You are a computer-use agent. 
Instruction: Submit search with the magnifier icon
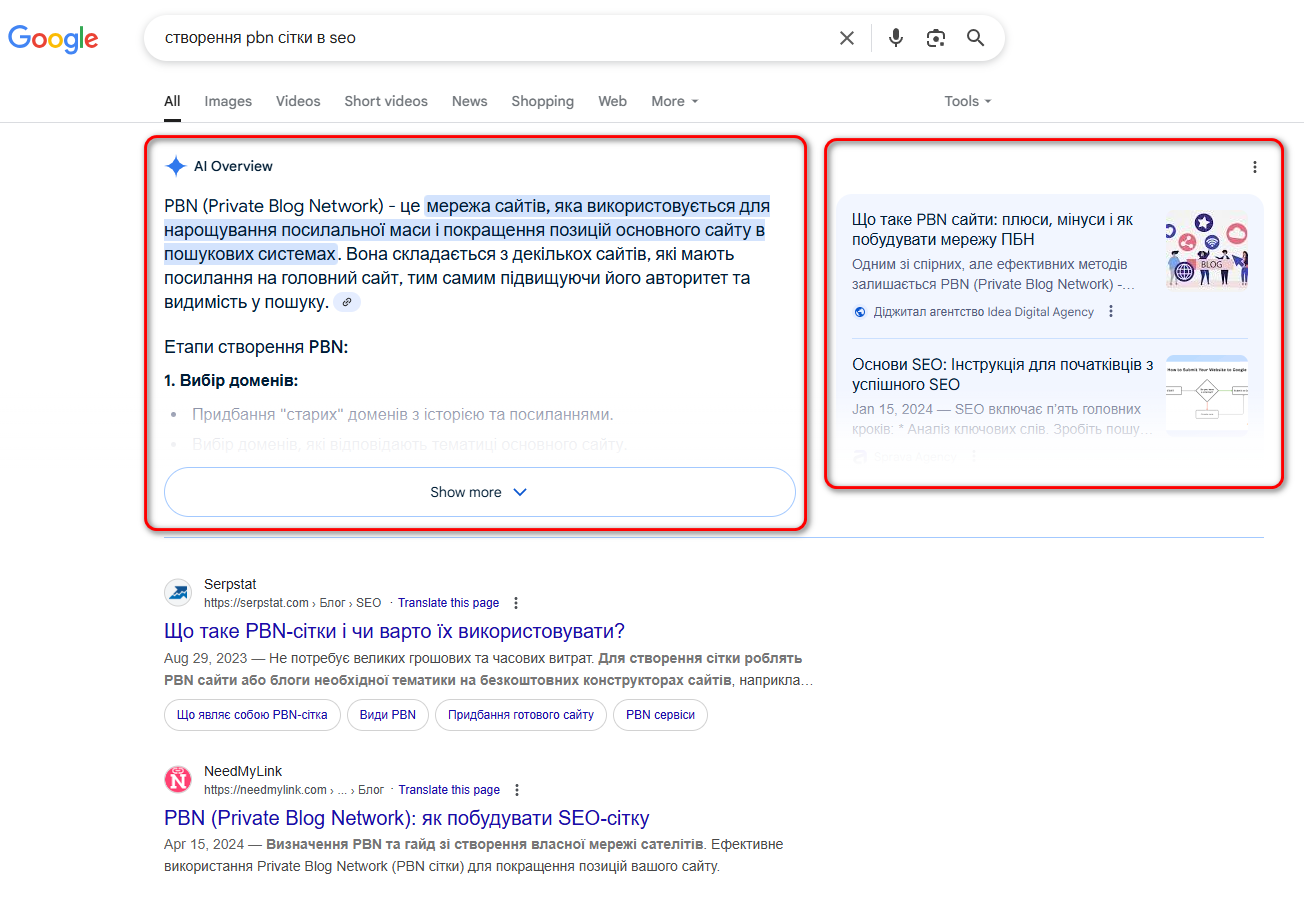(x=976, y=38)
